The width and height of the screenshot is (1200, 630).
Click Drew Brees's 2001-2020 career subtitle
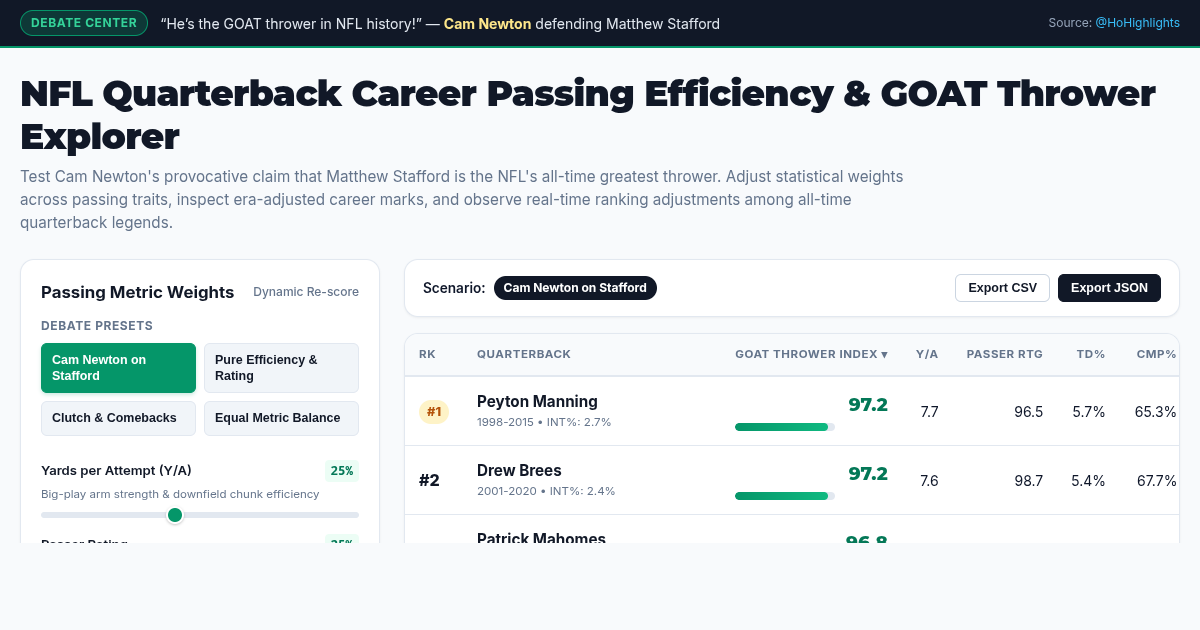coord(546,491)
